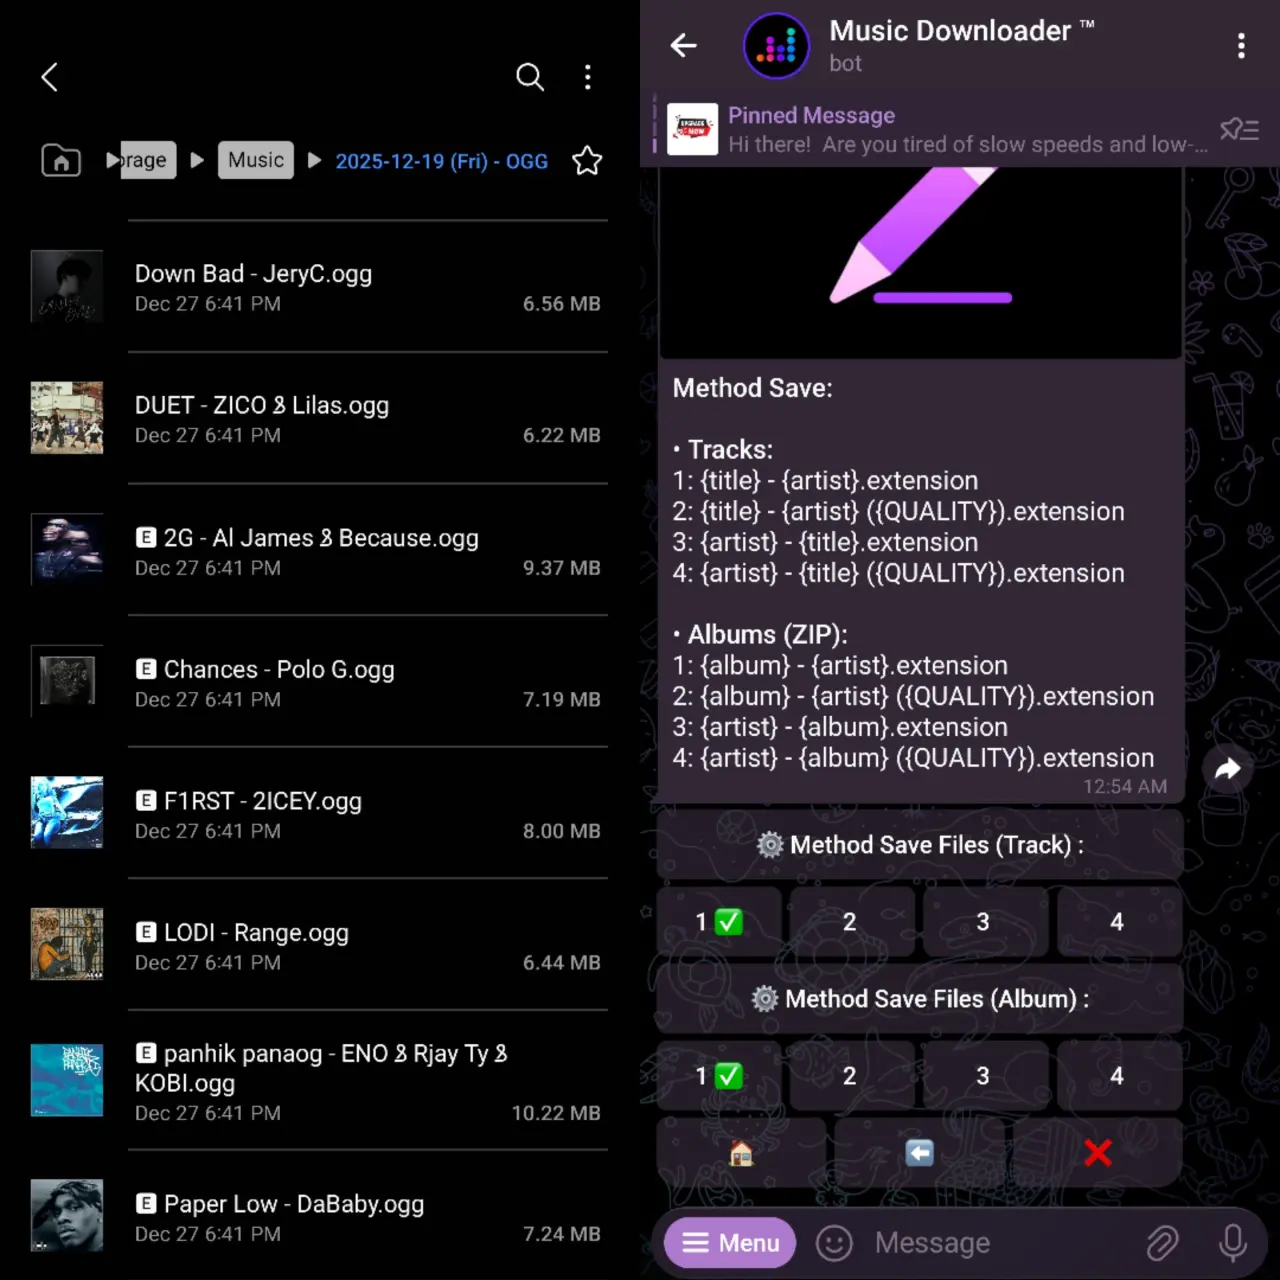Select album save method 3
The image size is (1280, 1280).
pyautogui.click(x=984, y=1076)
